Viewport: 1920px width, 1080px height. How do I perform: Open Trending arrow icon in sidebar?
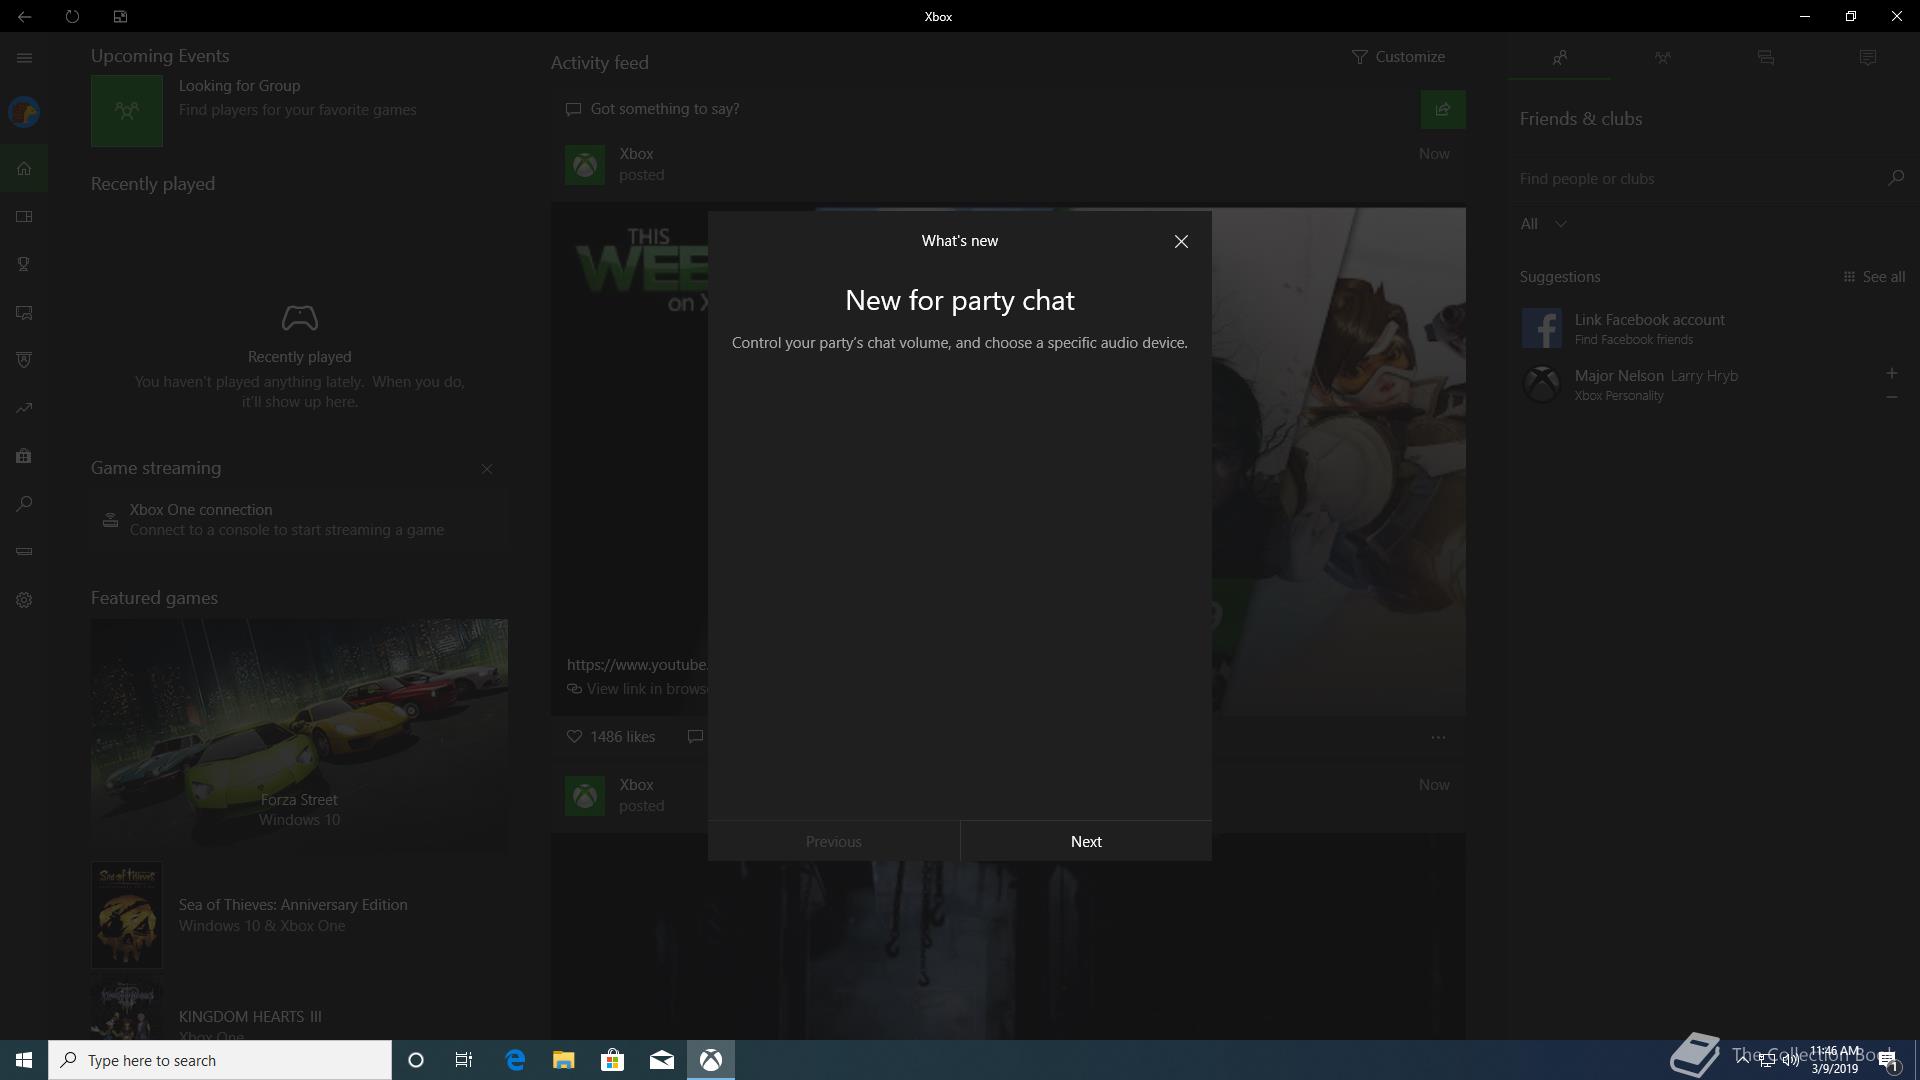point(24,408)
